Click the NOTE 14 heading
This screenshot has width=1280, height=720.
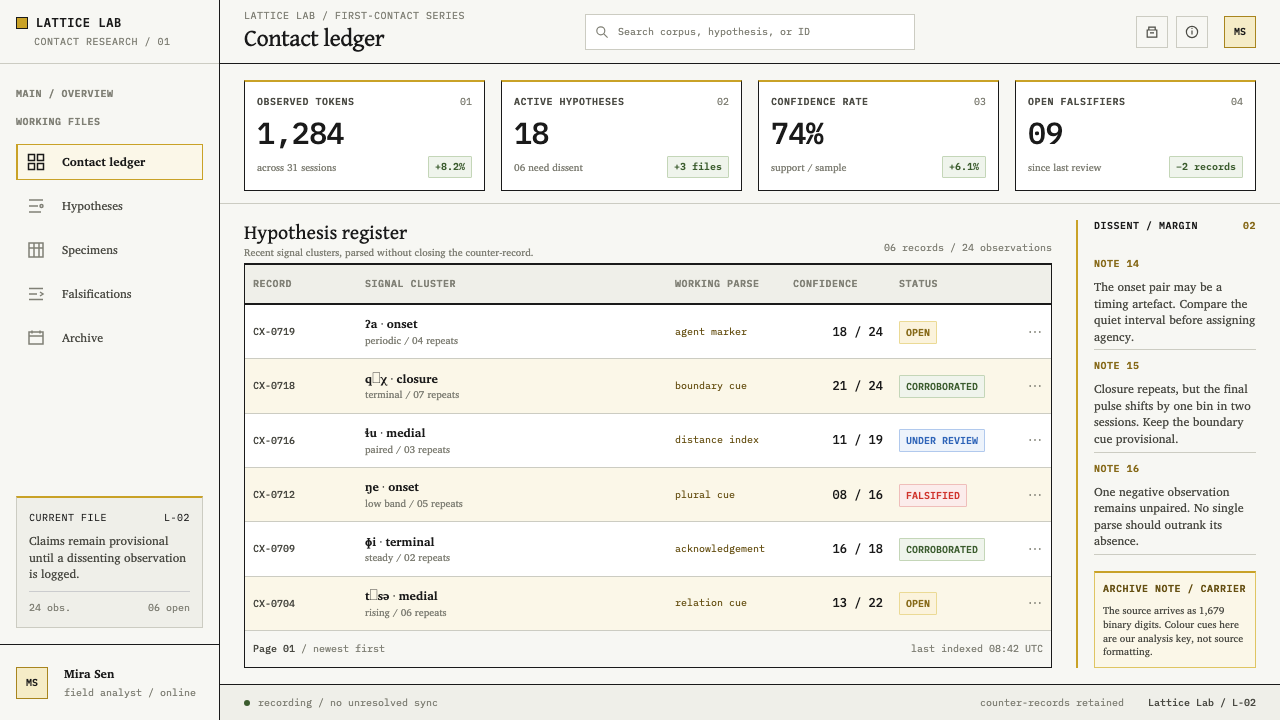pos(1117,264)
